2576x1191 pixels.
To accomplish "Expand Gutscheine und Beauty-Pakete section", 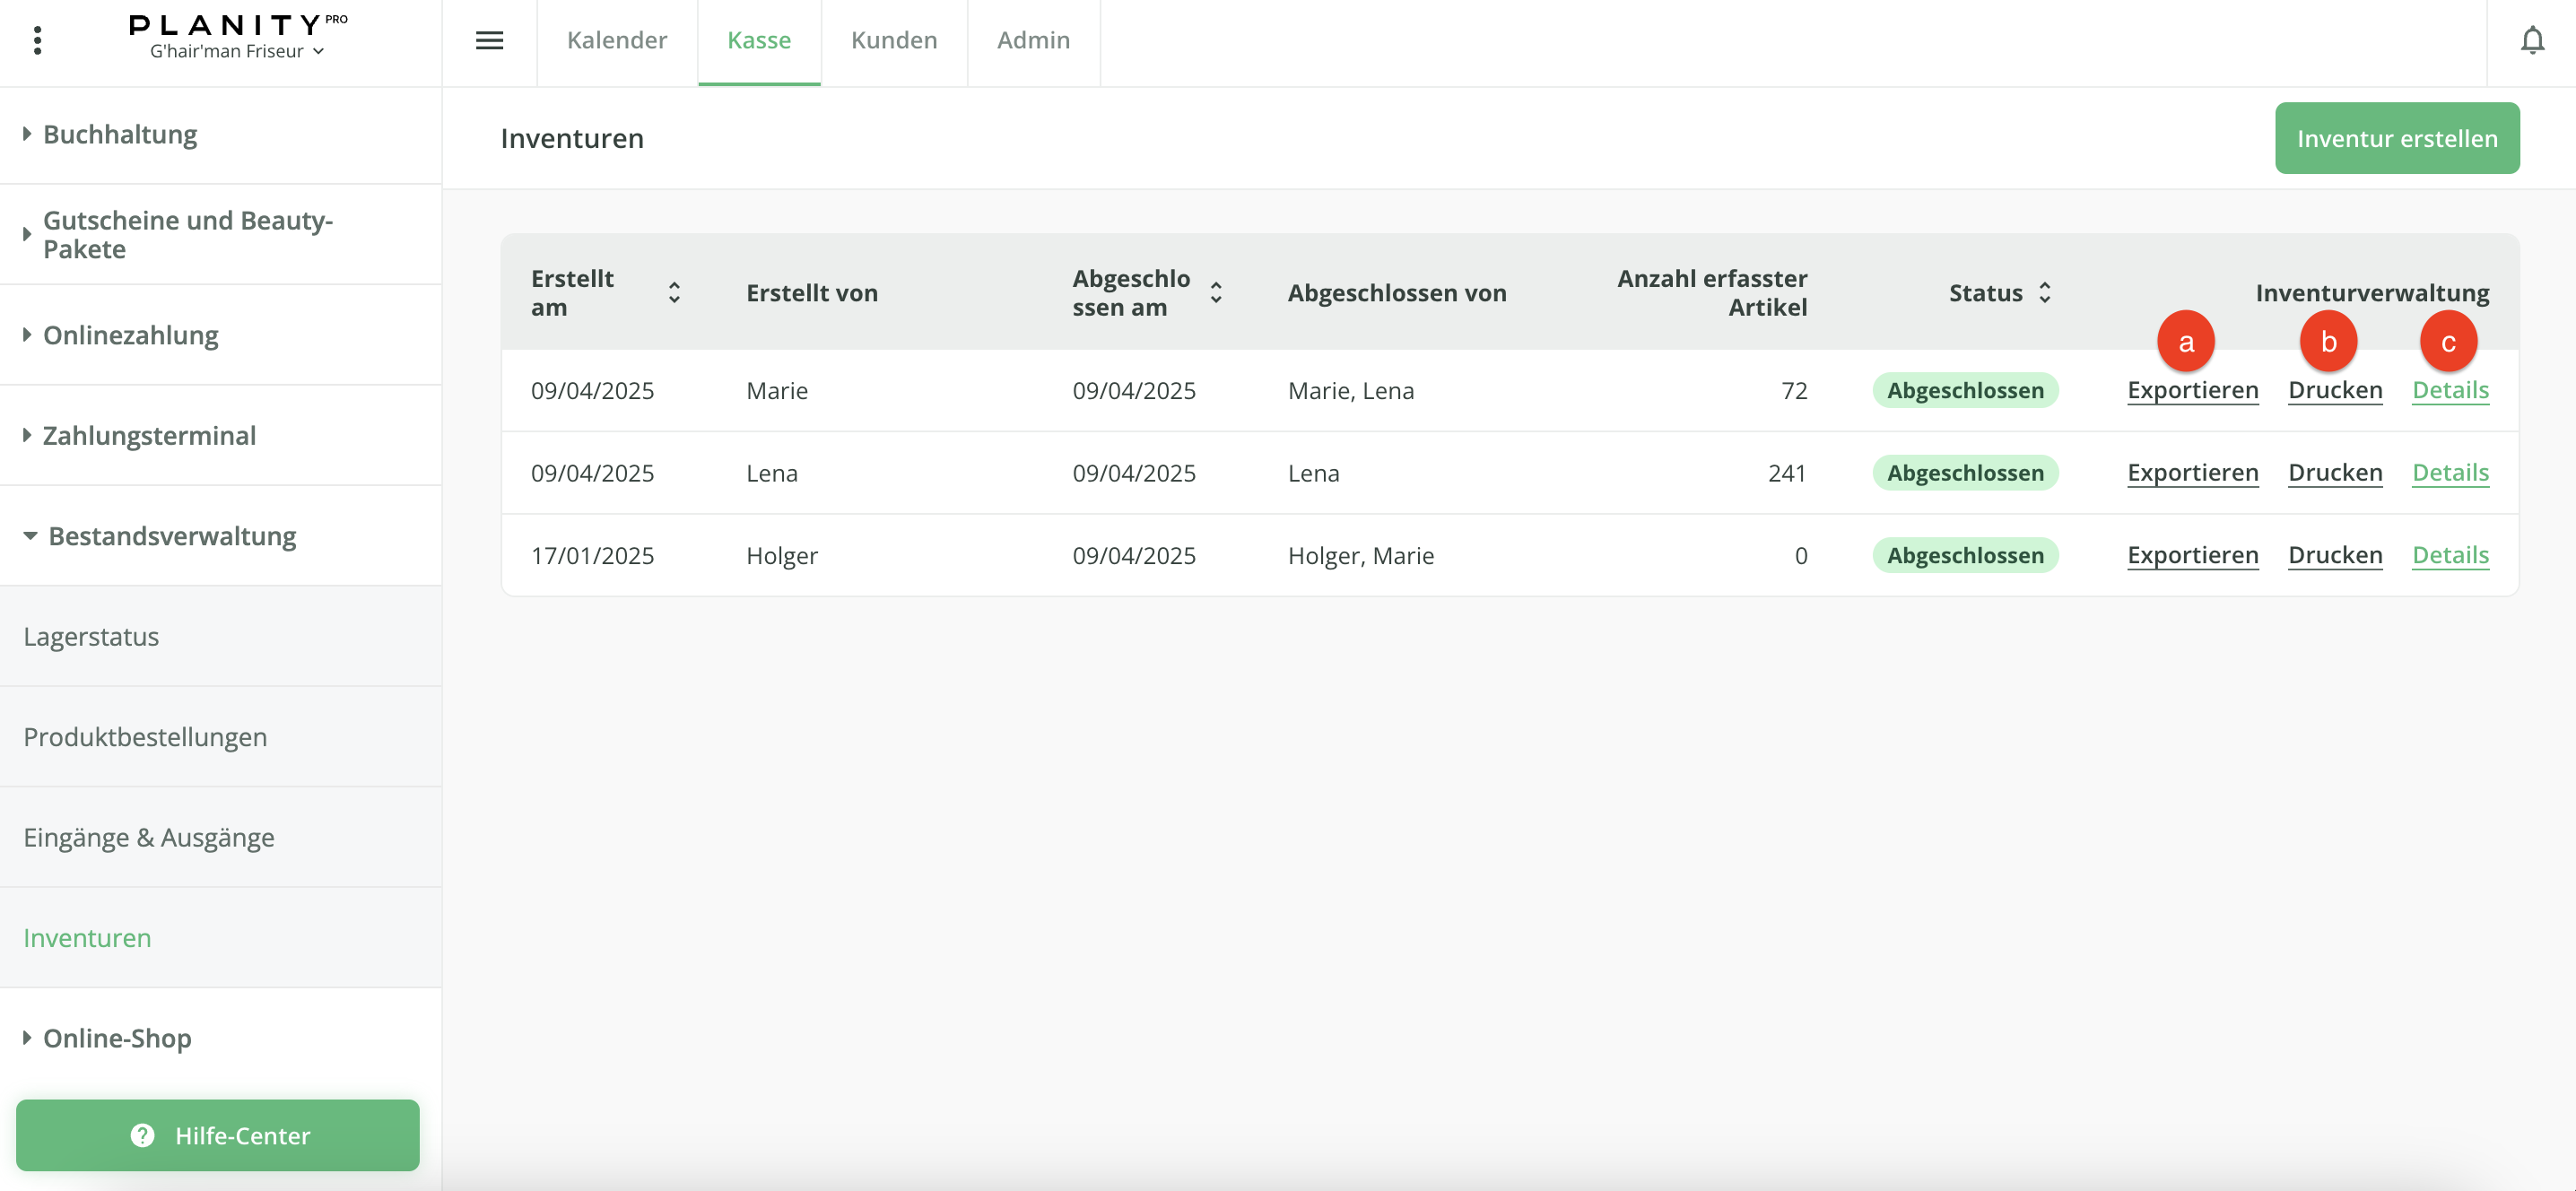I will coord(187,235).
